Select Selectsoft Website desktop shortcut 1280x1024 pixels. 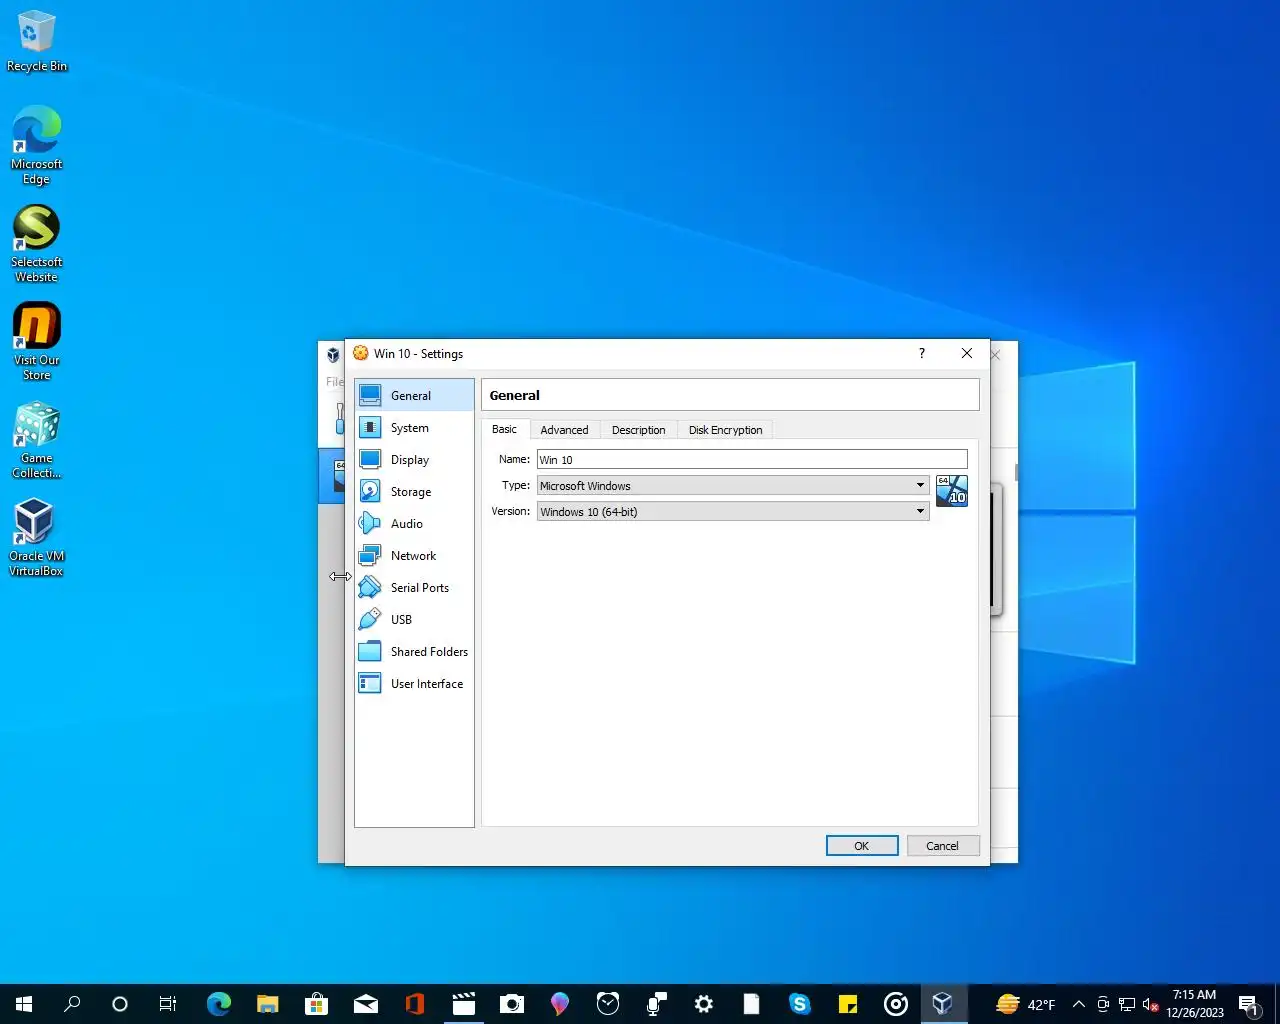pos(37,244)
